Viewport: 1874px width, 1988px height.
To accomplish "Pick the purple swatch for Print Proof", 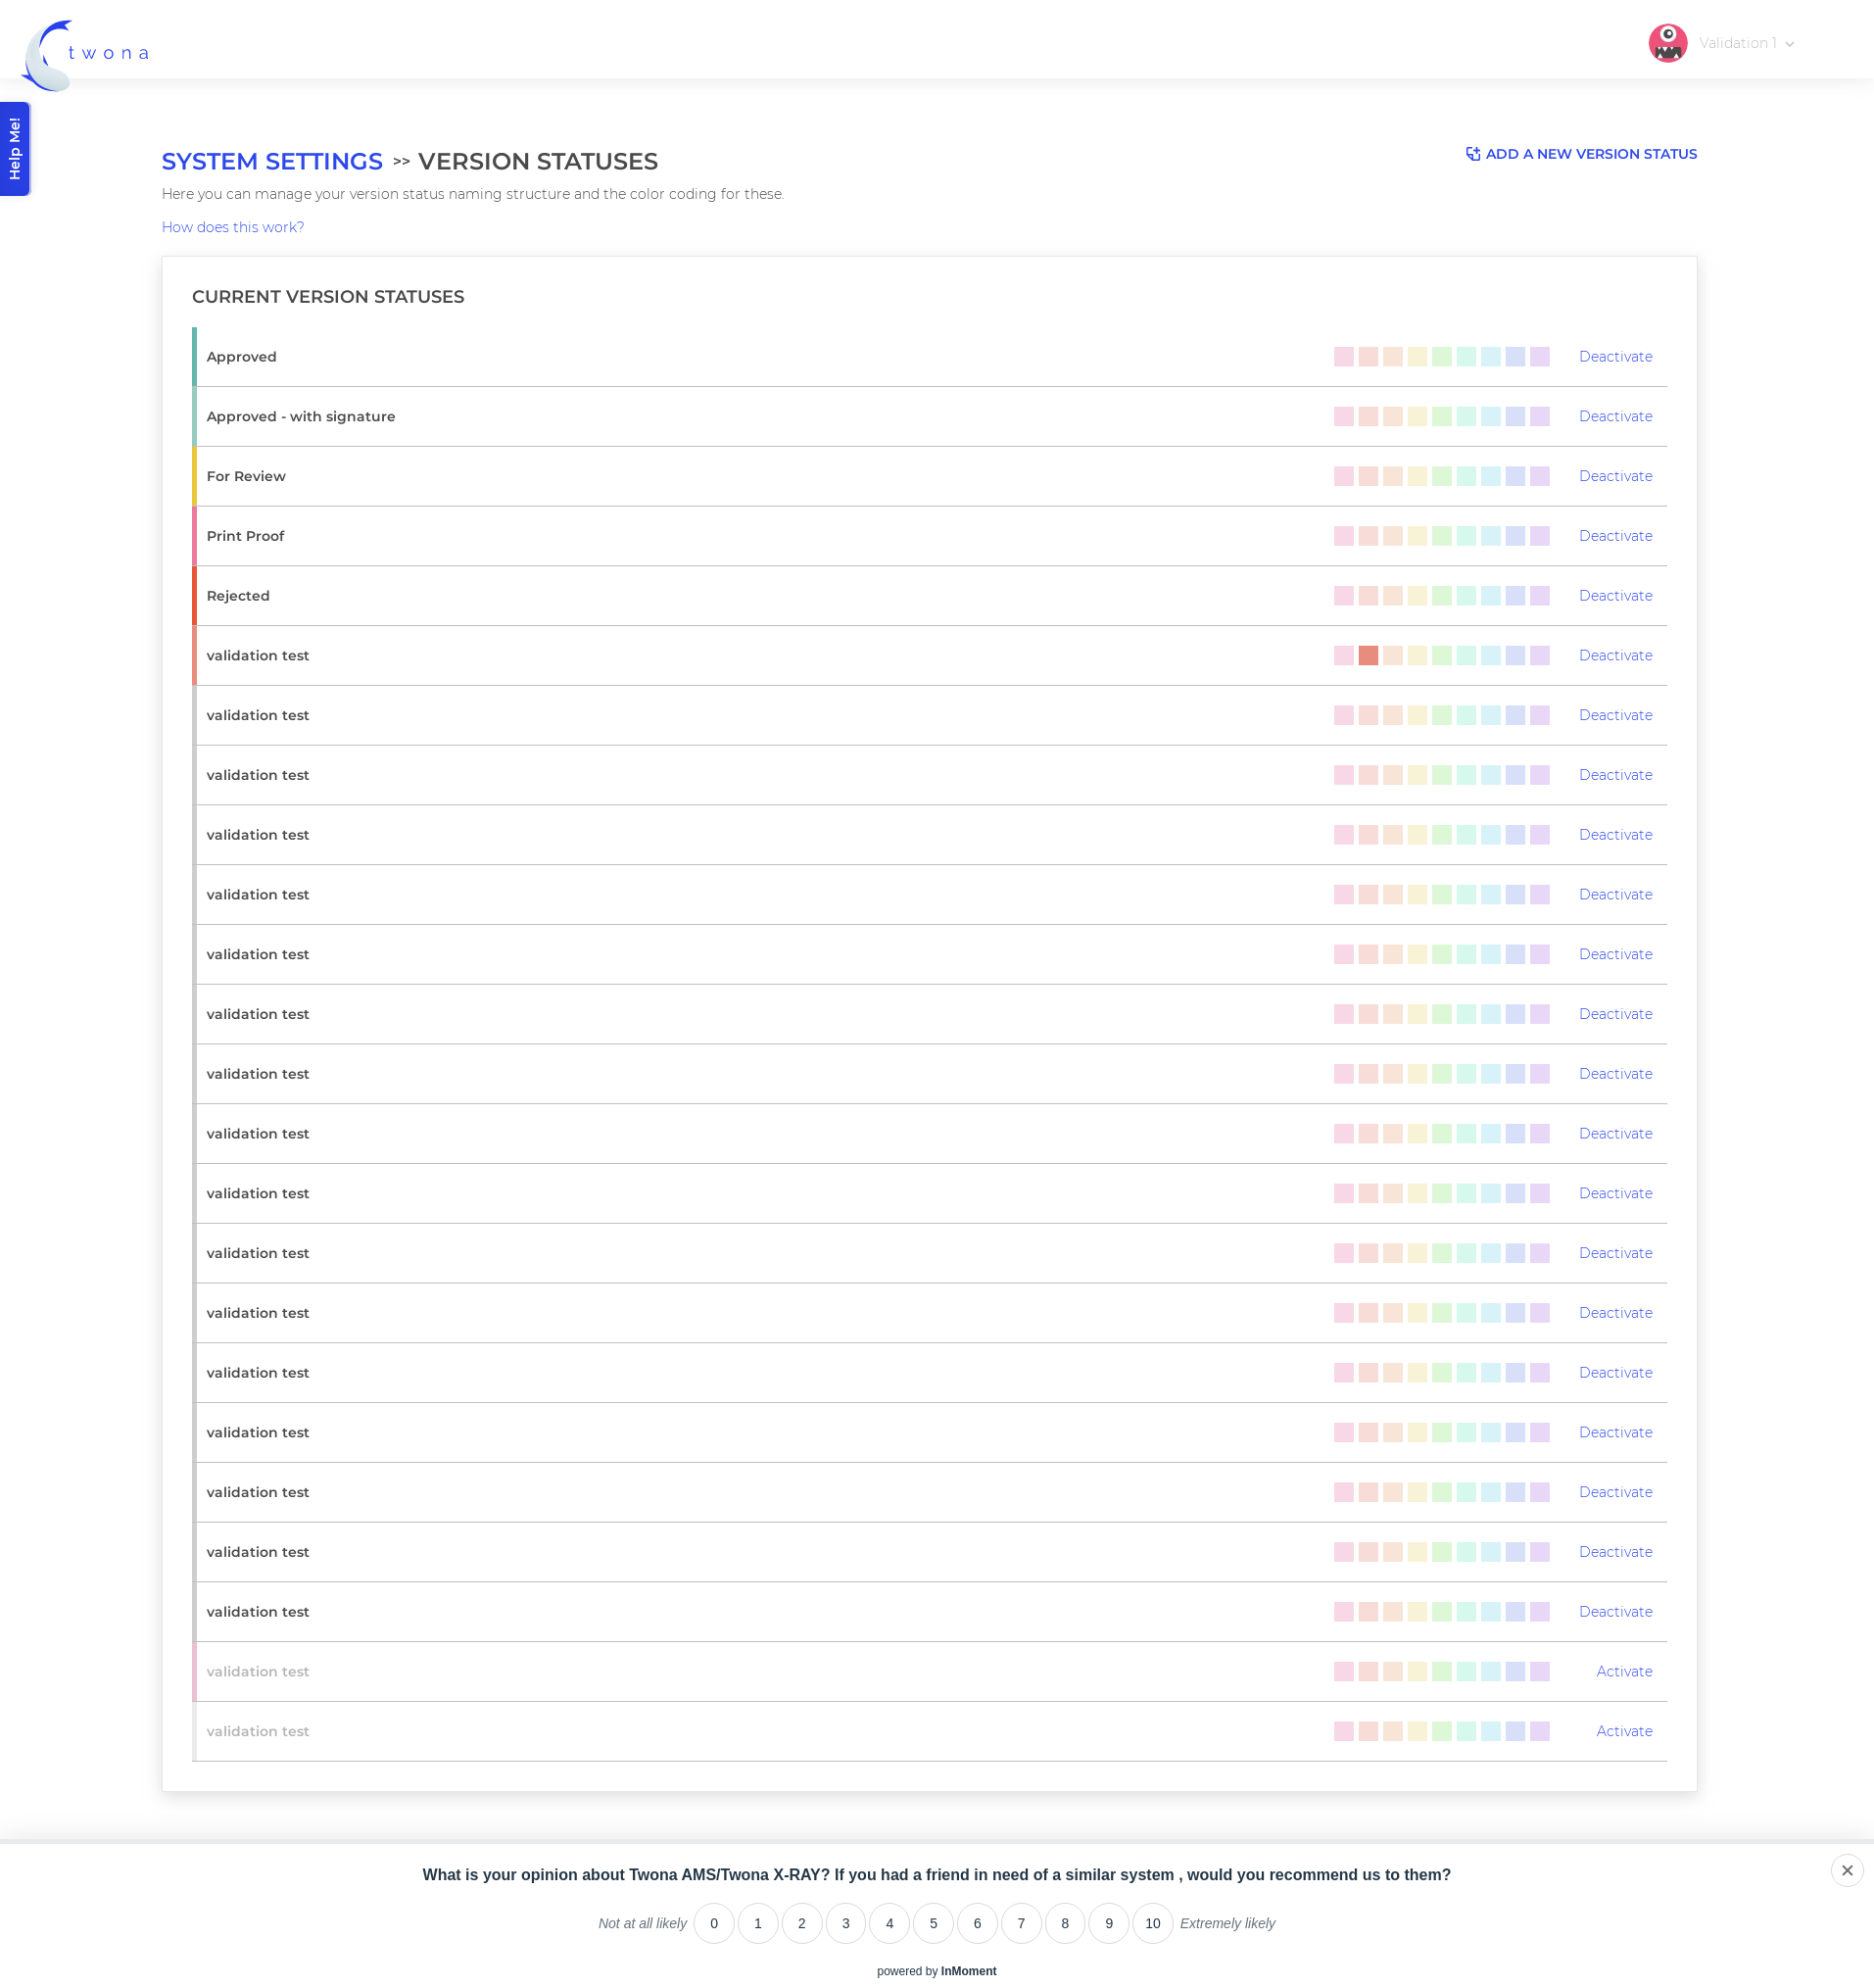I will point(1539,536).
